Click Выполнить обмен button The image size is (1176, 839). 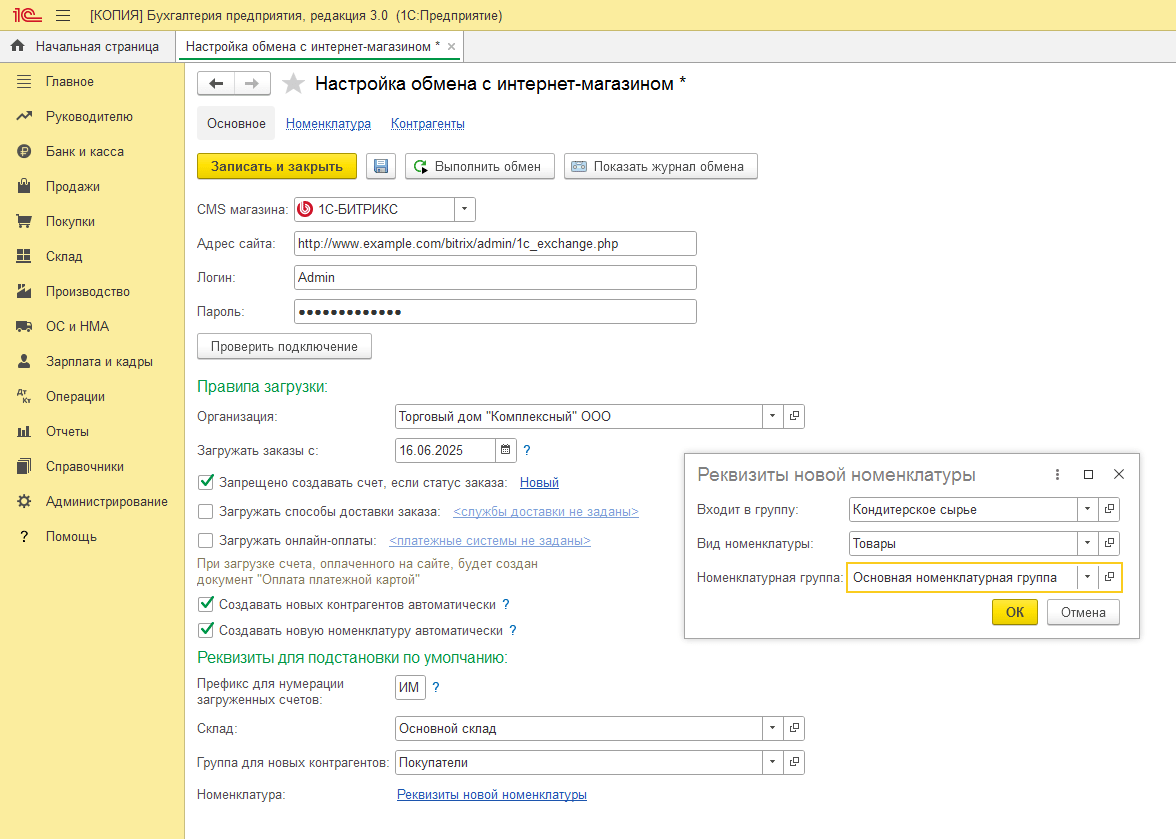[x=480, y=166]
